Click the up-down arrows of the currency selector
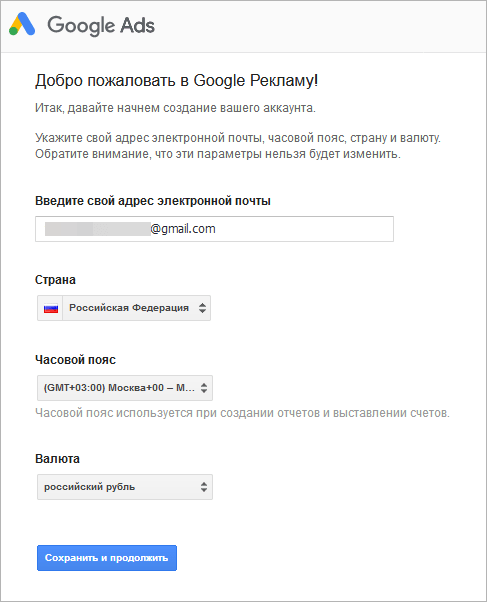This screenshot has height=602, width=487. point(204,487)
